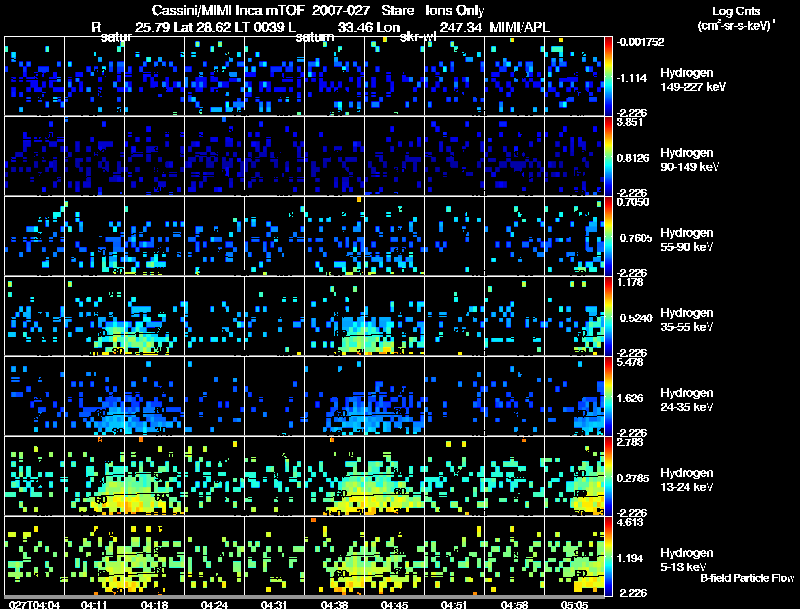Click the 0.2785 color scale value
800x609 pixels.
click(x=633, y=478)
